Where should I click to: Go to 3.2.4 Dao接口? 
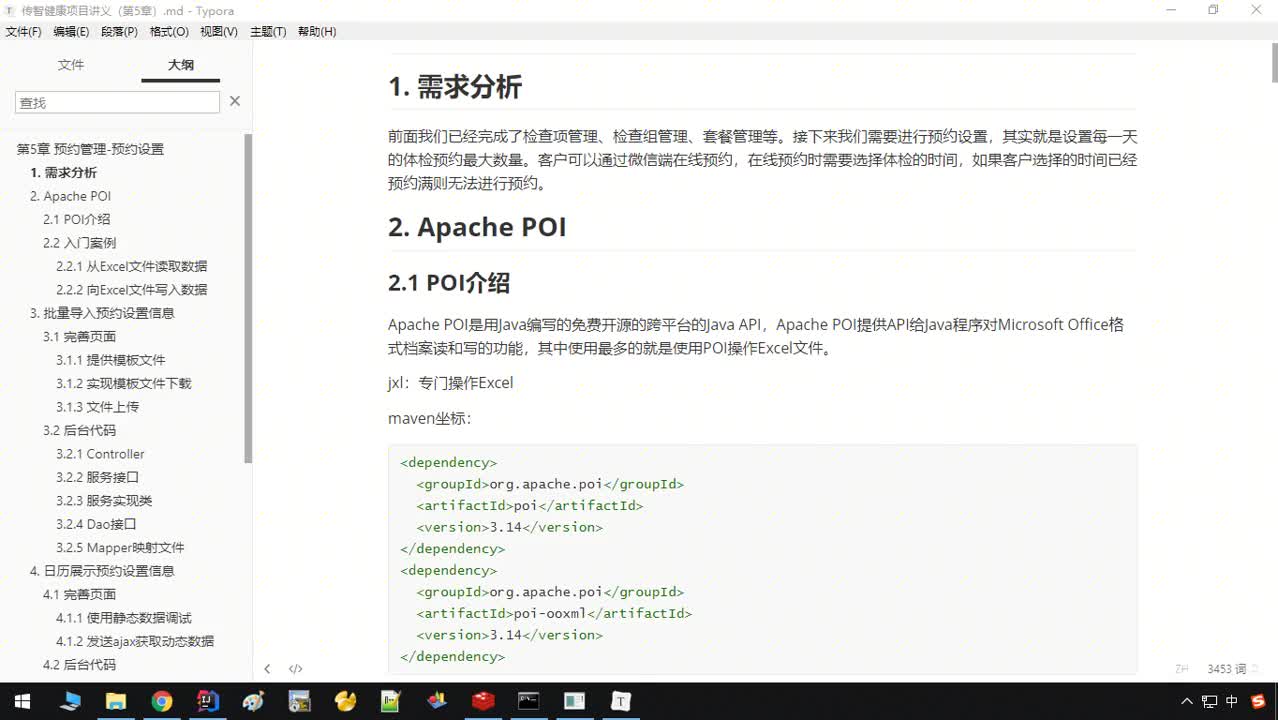(x=95, y=524)
